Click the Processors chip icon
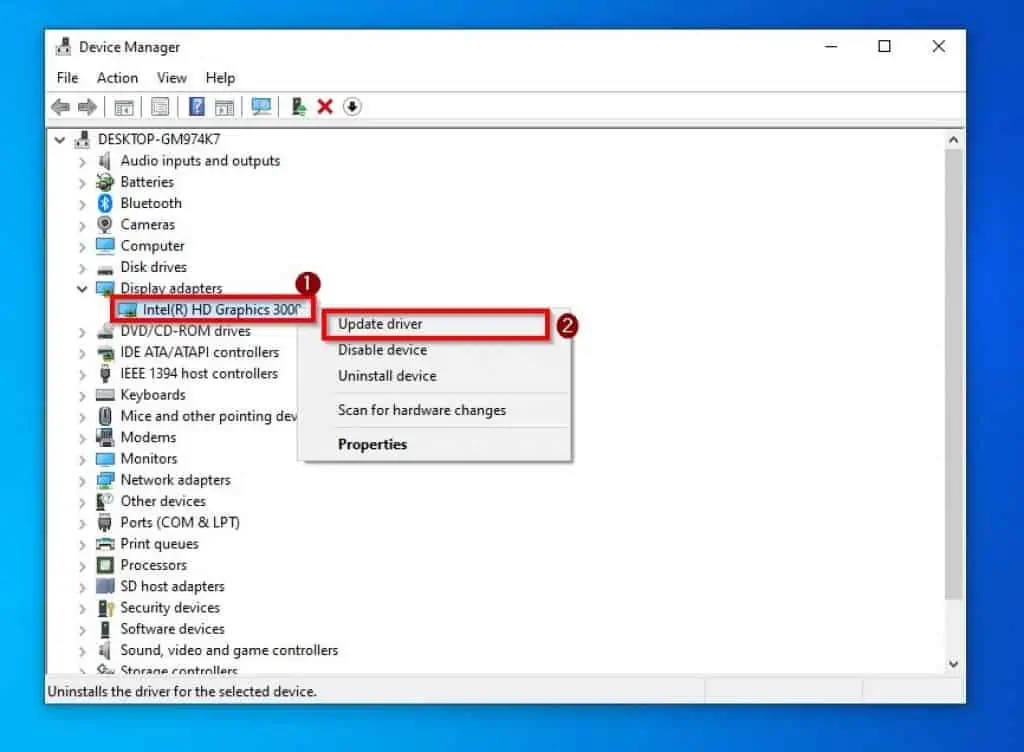Image resolution: width=1024 pixels, height=752 pixels. pos(105,565)
